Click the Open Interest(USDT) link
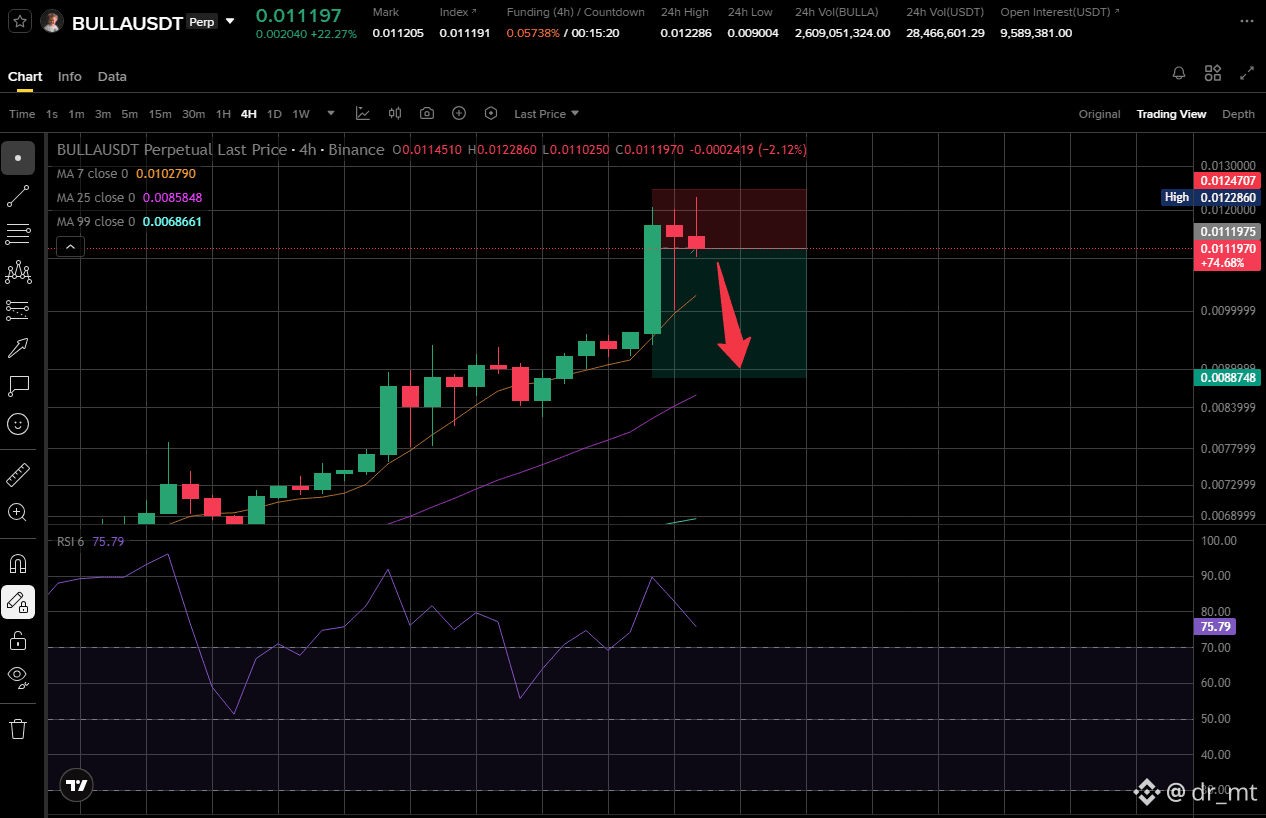Viewport: 1266px width, 818px height. (1060, 12)
